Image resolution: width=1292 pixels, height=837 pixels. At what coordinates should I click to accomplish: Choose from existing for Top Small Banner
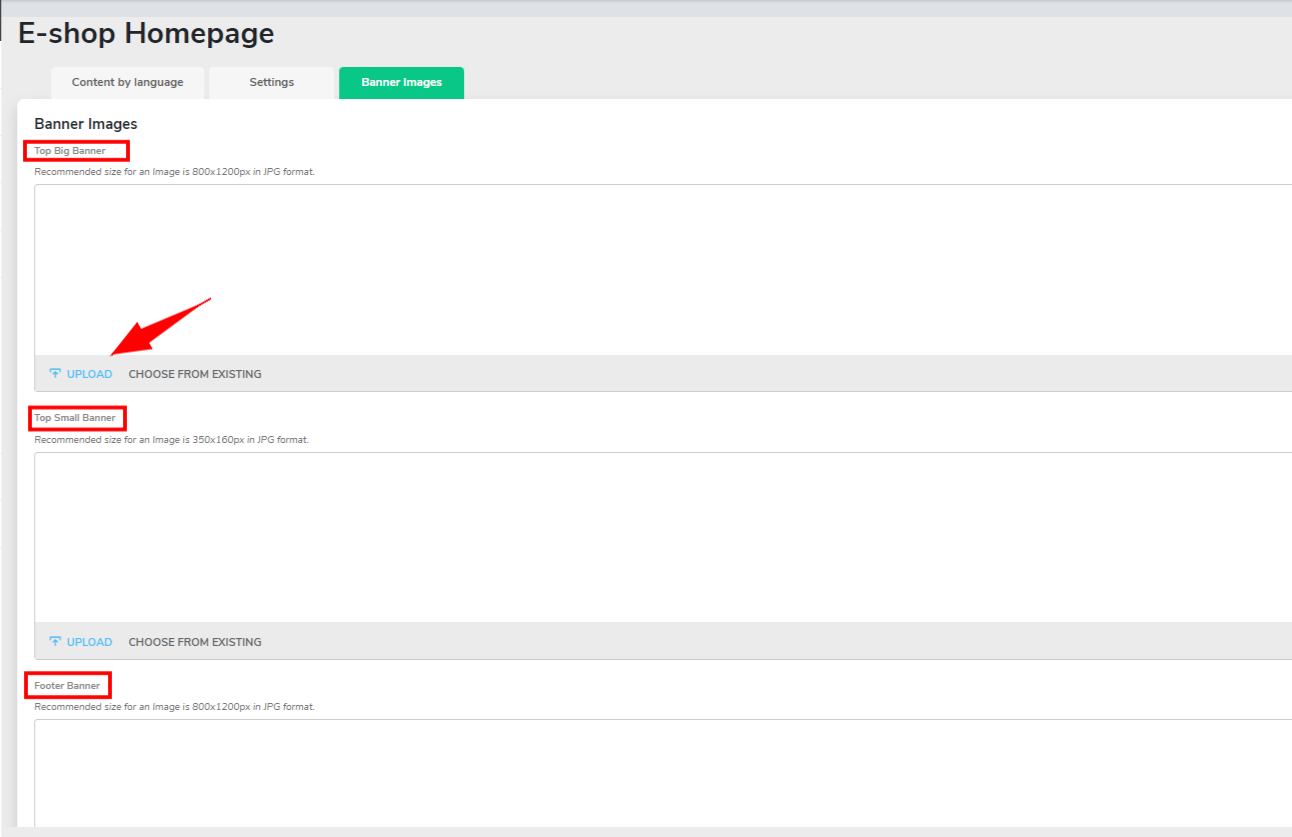coord(195,642)
